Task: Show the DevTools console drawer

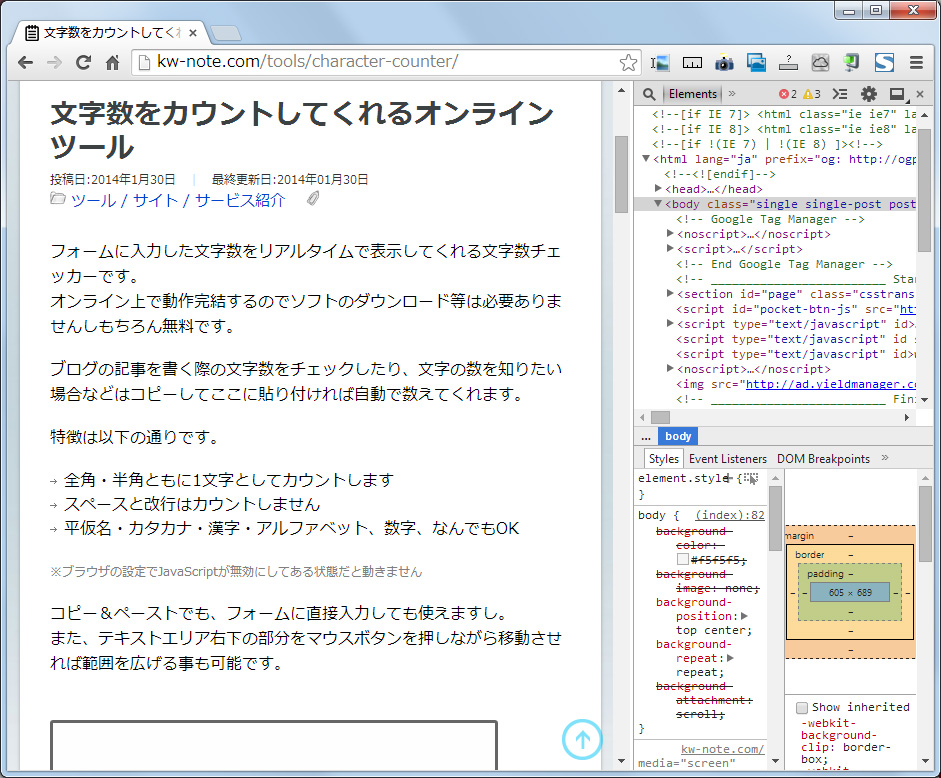Action: coord(841,94)
